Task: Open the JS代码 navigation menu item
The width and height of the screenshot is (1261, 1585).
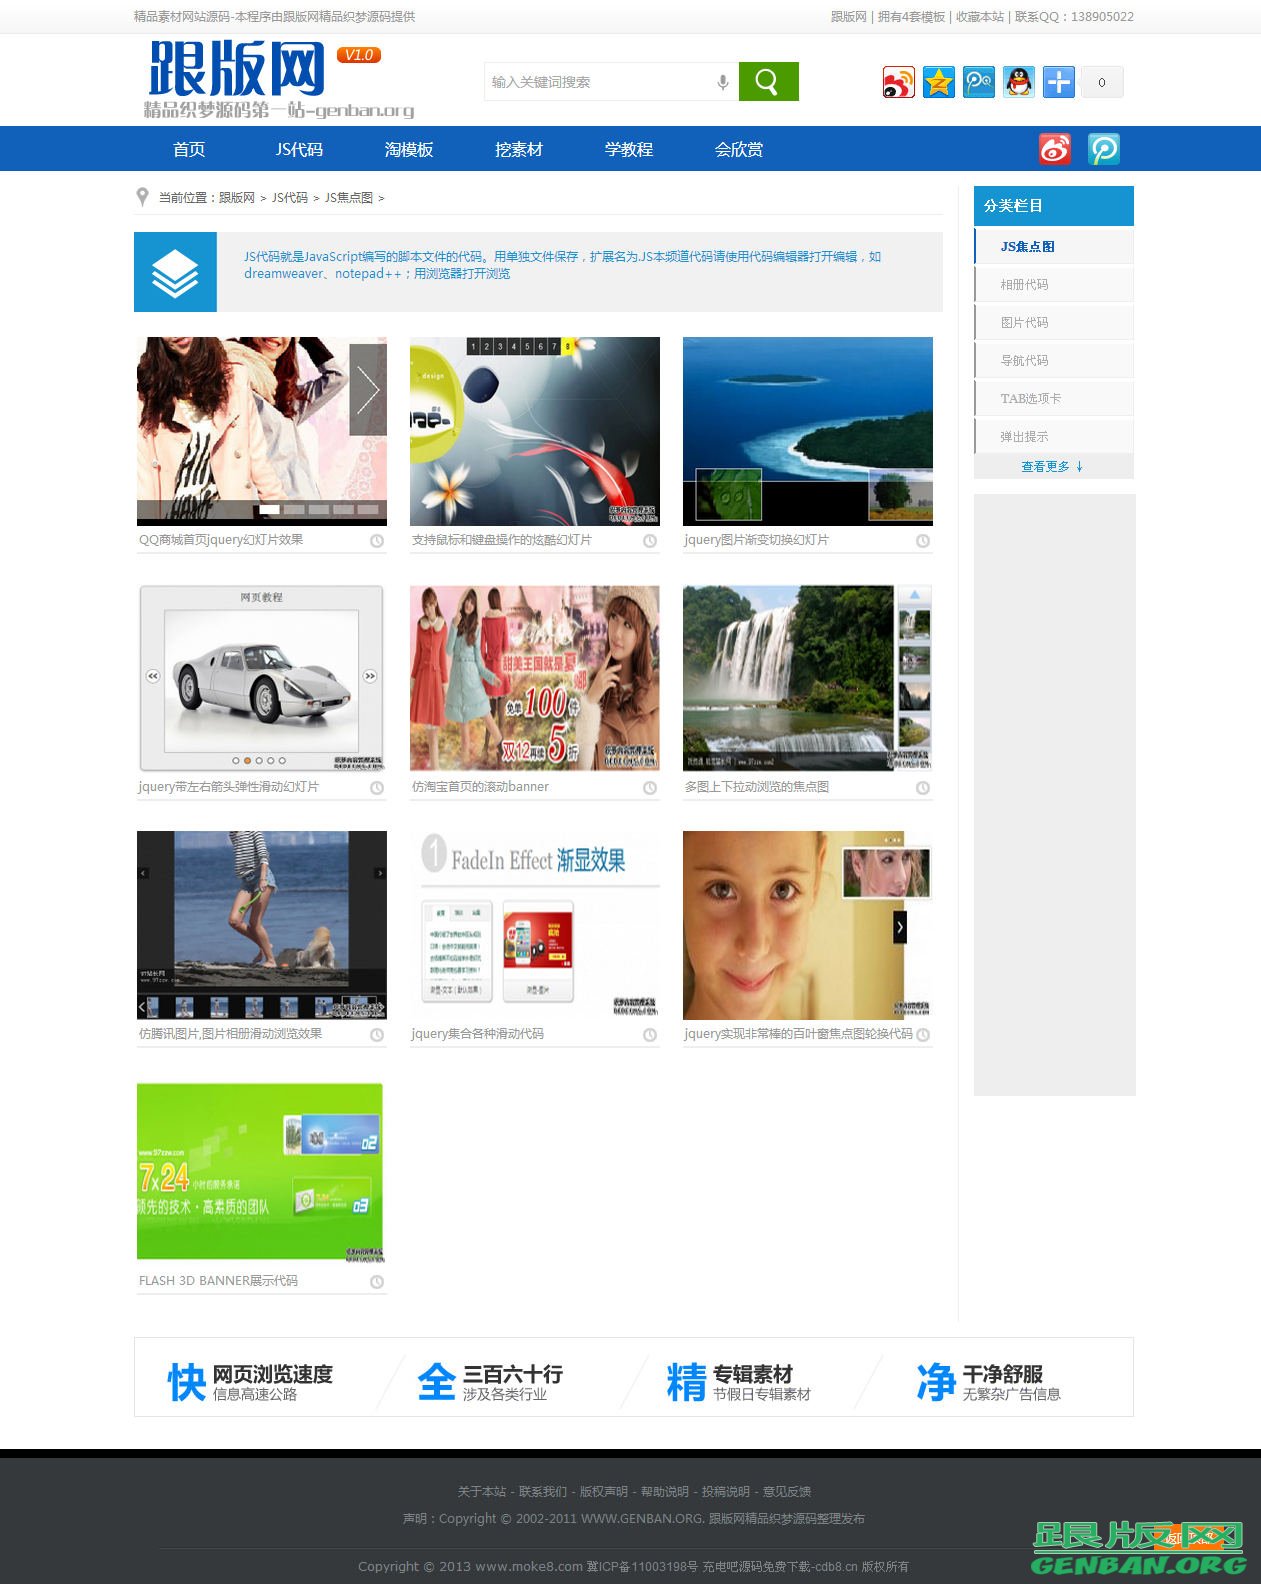Action: click(x=299, y=149)
